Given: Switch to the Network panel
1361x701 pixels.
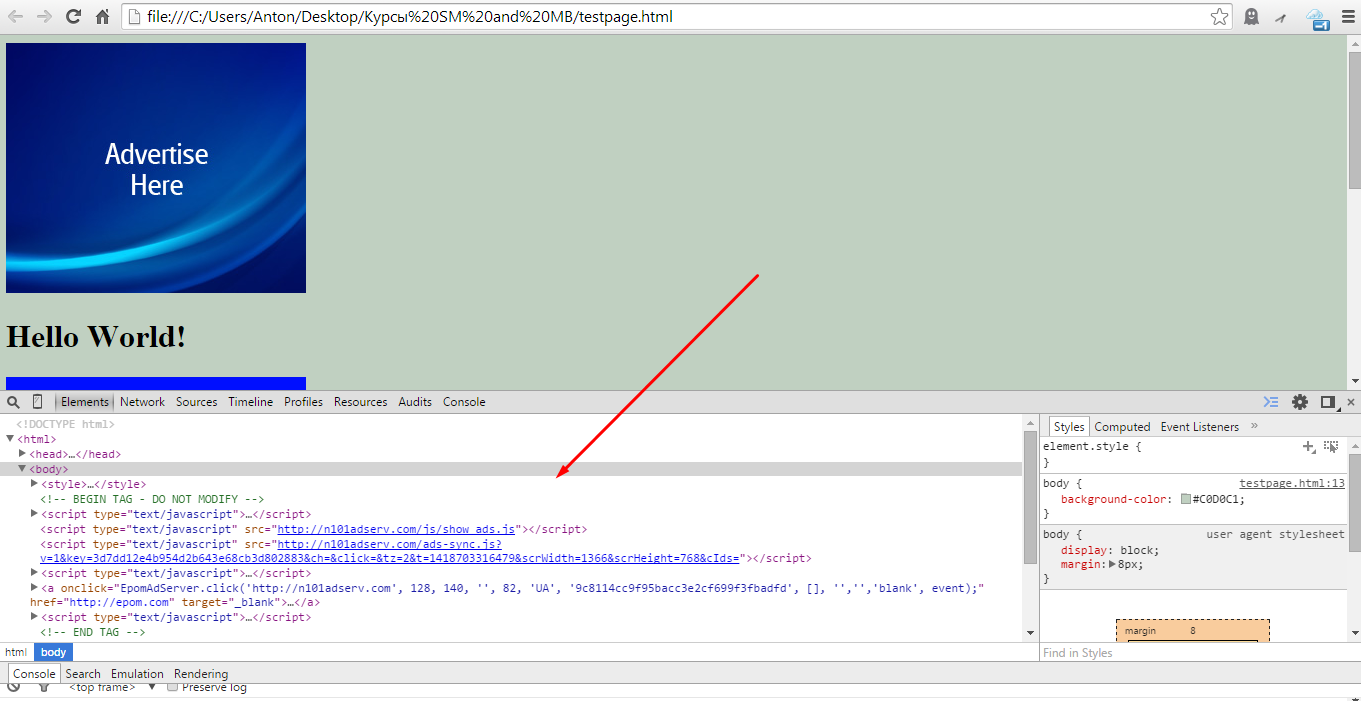Looking at the screenshot, I should coord(142,402).
